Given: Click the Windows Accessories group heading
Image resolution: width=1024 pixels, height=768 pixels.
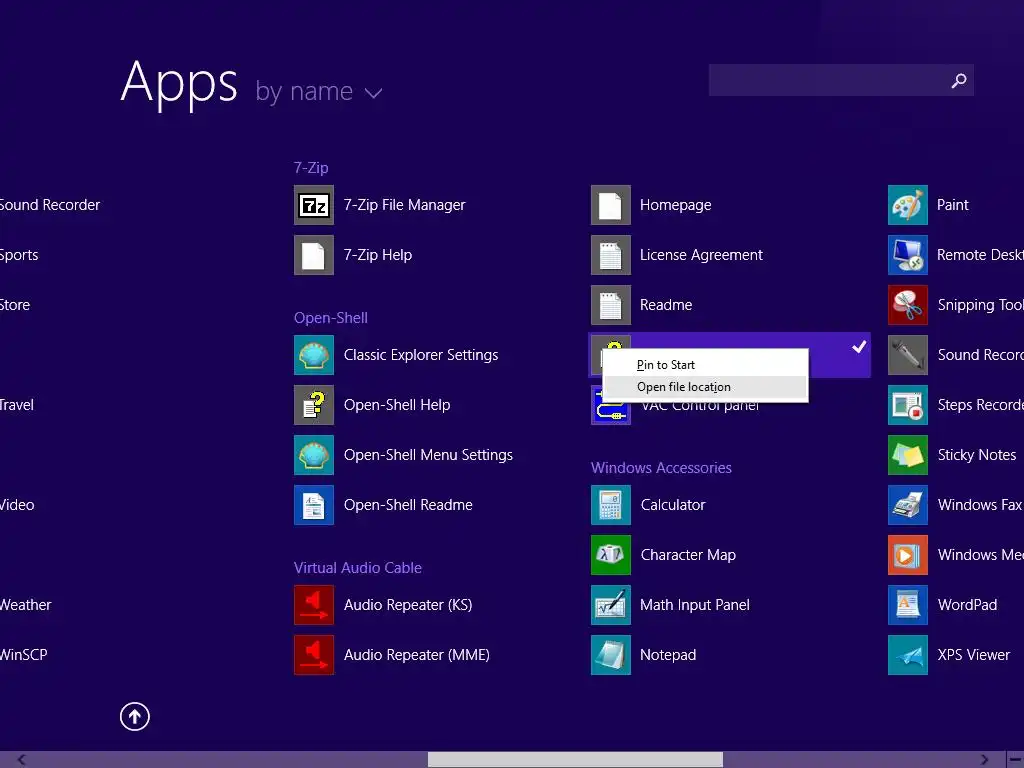Looking at the screenshot, I should (x=661, y=468).
